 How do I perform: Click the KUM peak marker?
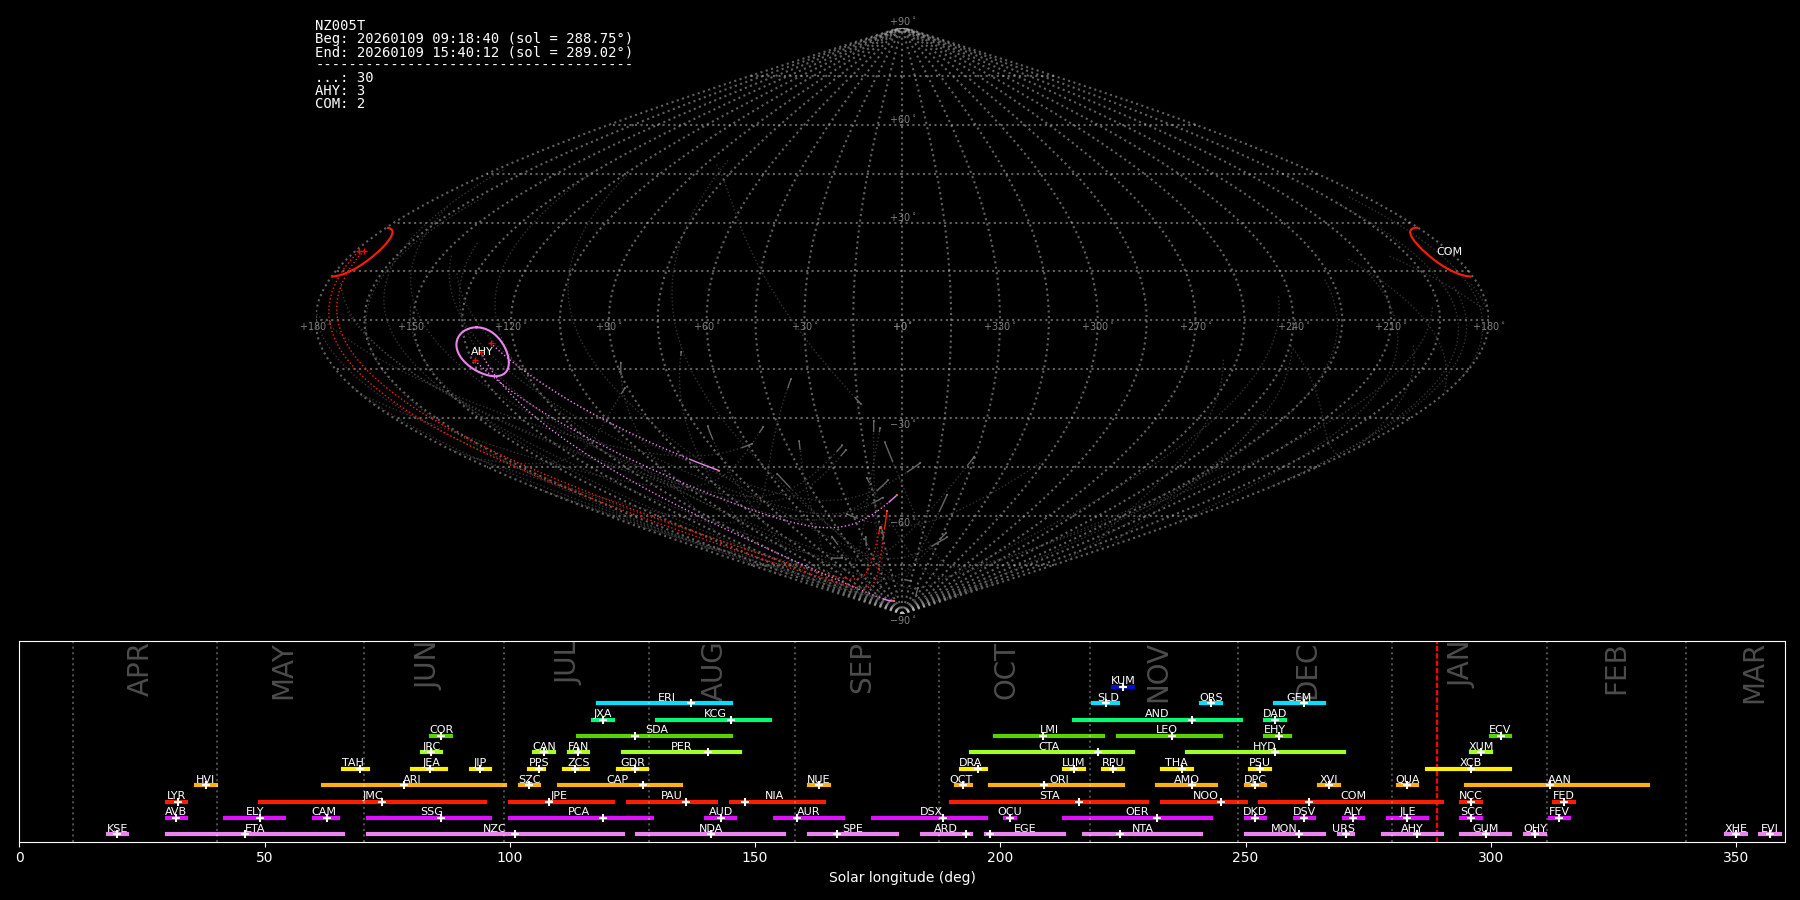(1123, 687)
